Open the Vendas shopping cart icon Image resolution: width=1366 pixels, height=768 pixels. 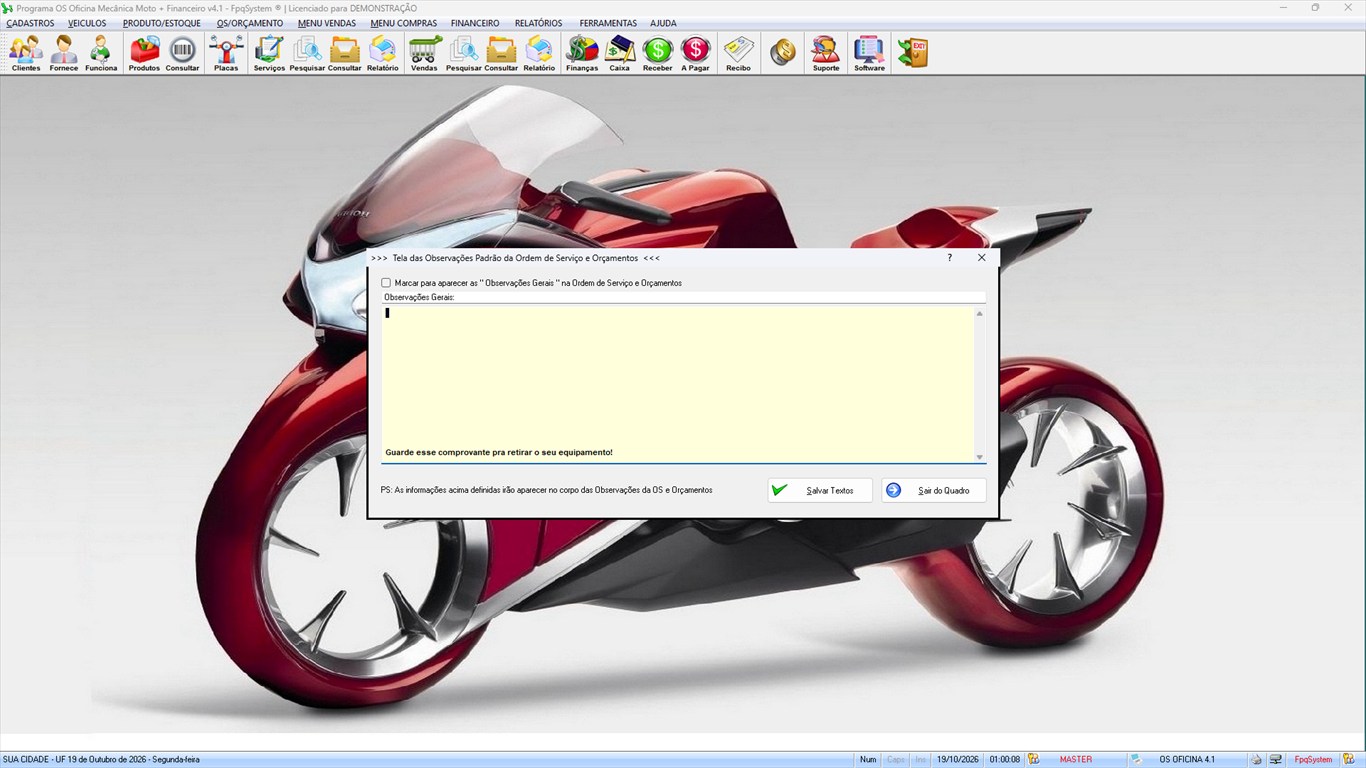click(x=424, y=53)
